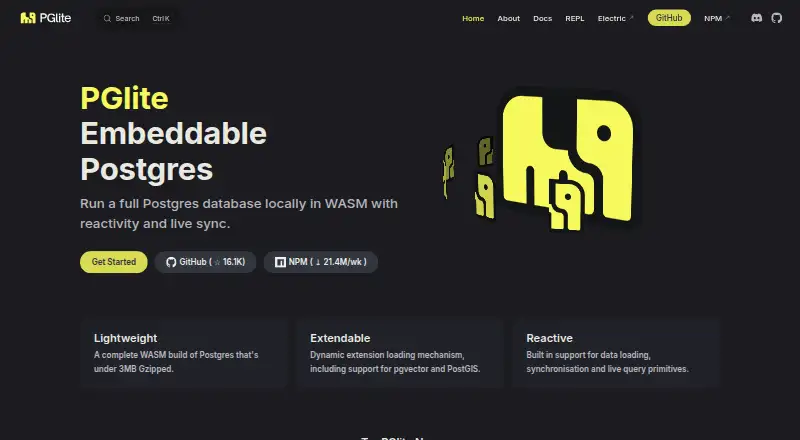This screenshot has height=440, width=800.
Task: Open the Reactive feature card
Action: [x=616, y=353]
